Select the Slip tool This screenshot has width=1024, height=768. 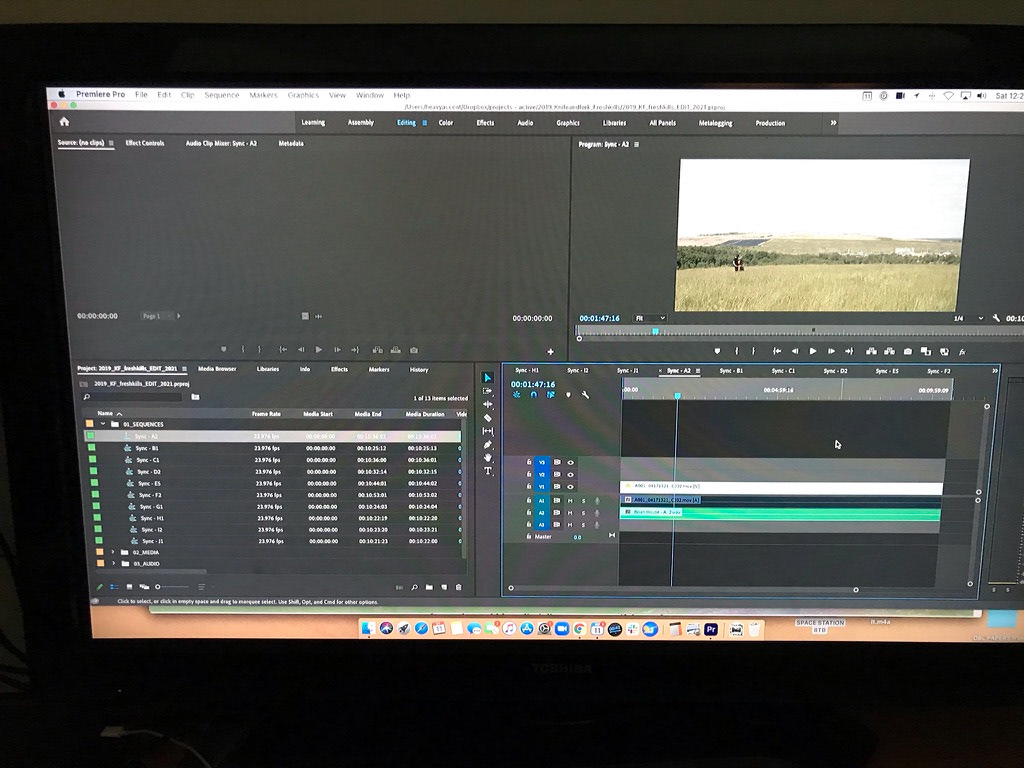pyautogui.click(x=487, y=431)
